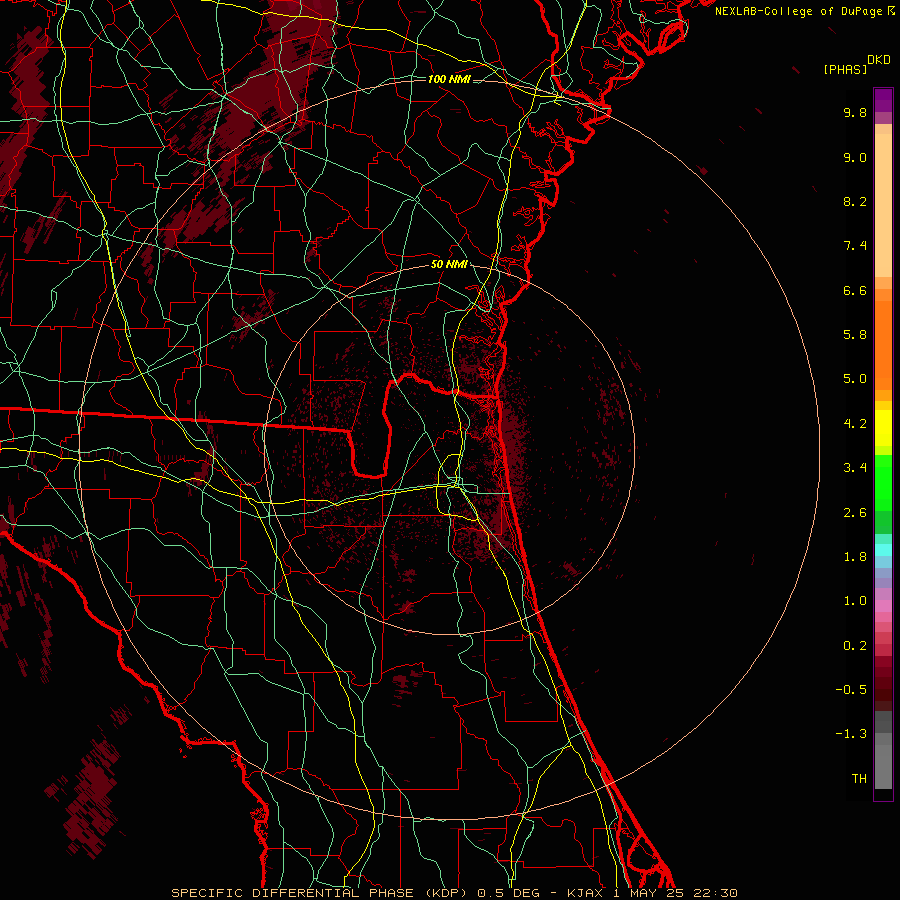Click the 6.6 scale value
900x900 pixels.
pyautogui.click(x=855, y=290)
